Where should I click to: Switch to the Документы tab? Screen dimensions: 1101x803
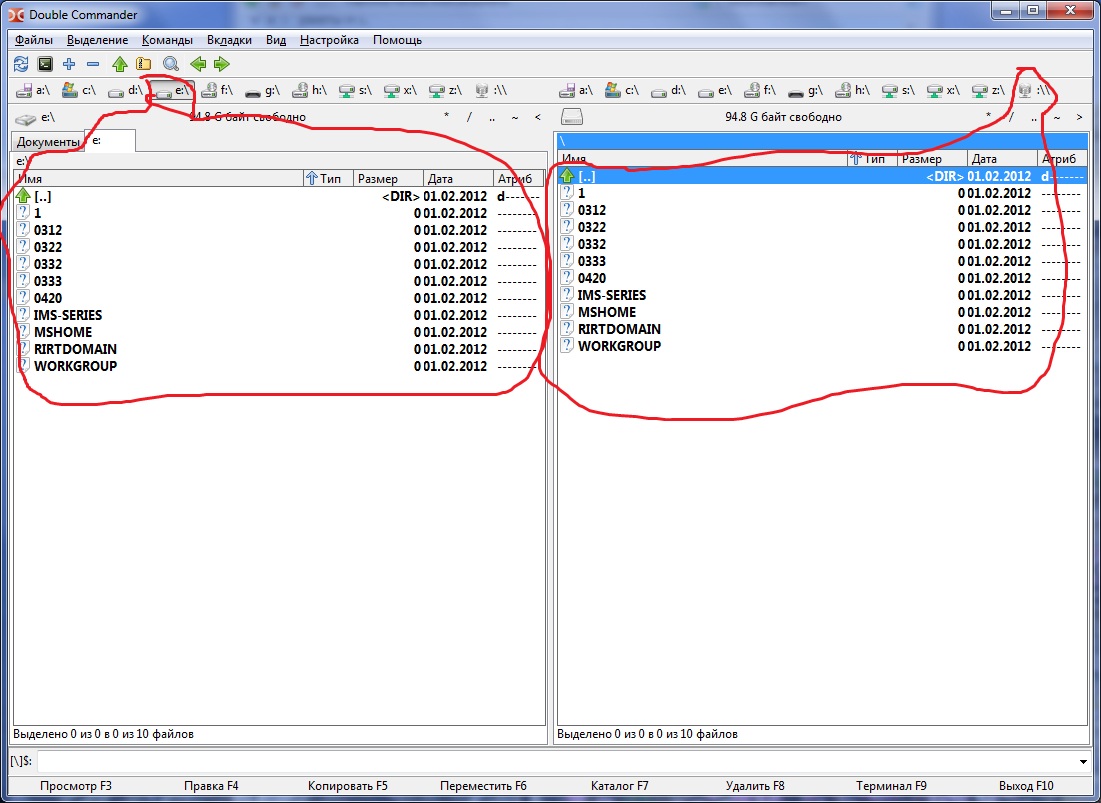coord(47,142)
